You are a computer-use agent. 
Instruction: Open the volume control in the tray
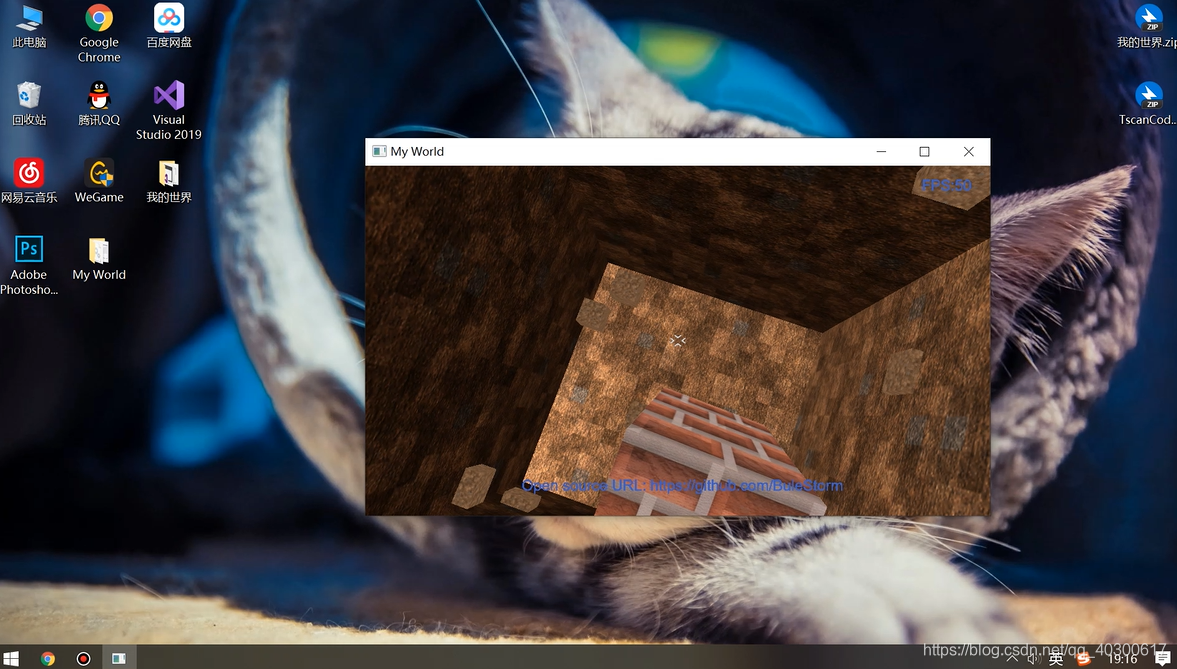[x=1034, y=658]
